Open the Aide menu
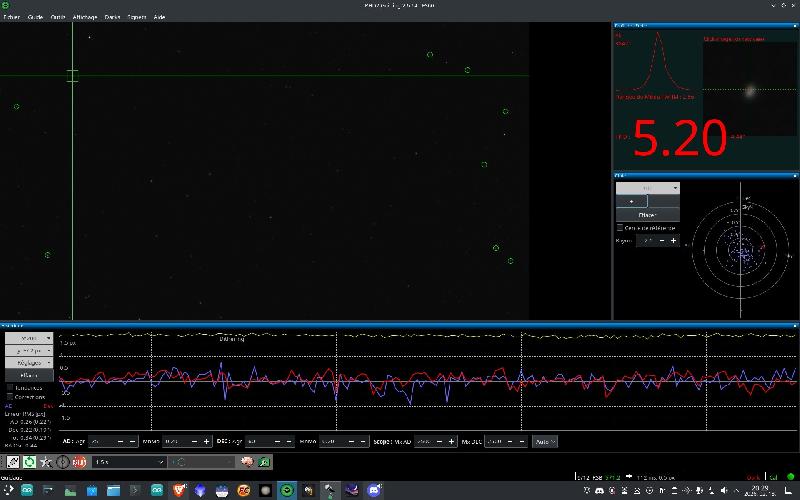 [x=159, y=17]
